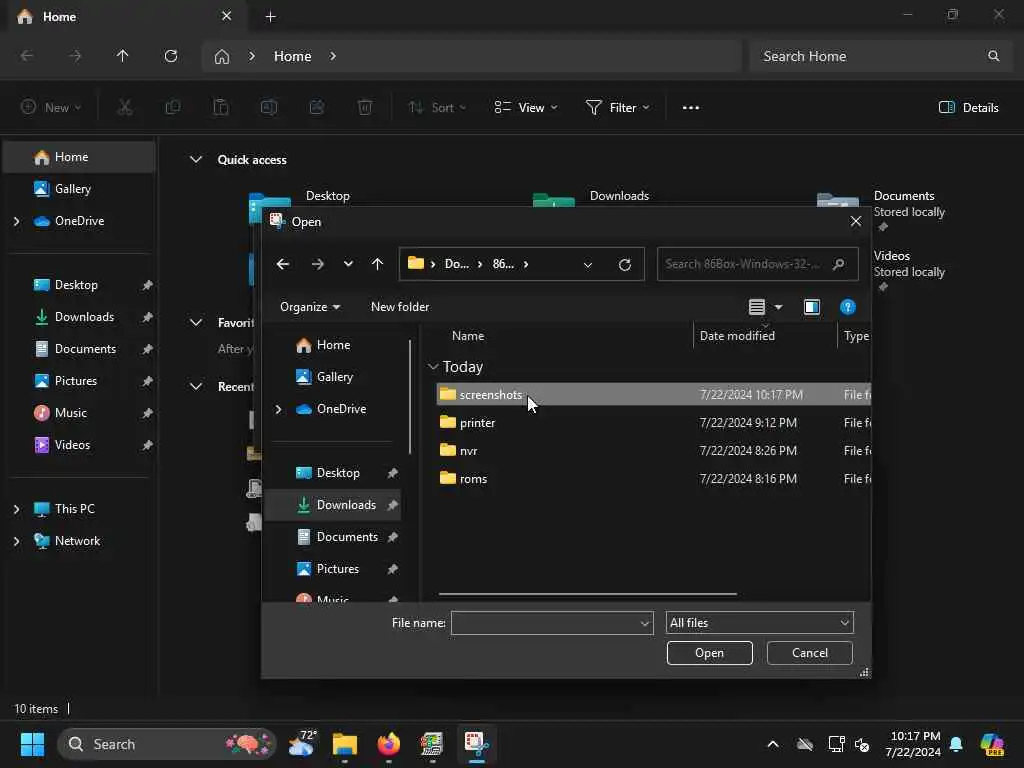
Task: Open Copilot from the taskbar corner
Action: 992,744
